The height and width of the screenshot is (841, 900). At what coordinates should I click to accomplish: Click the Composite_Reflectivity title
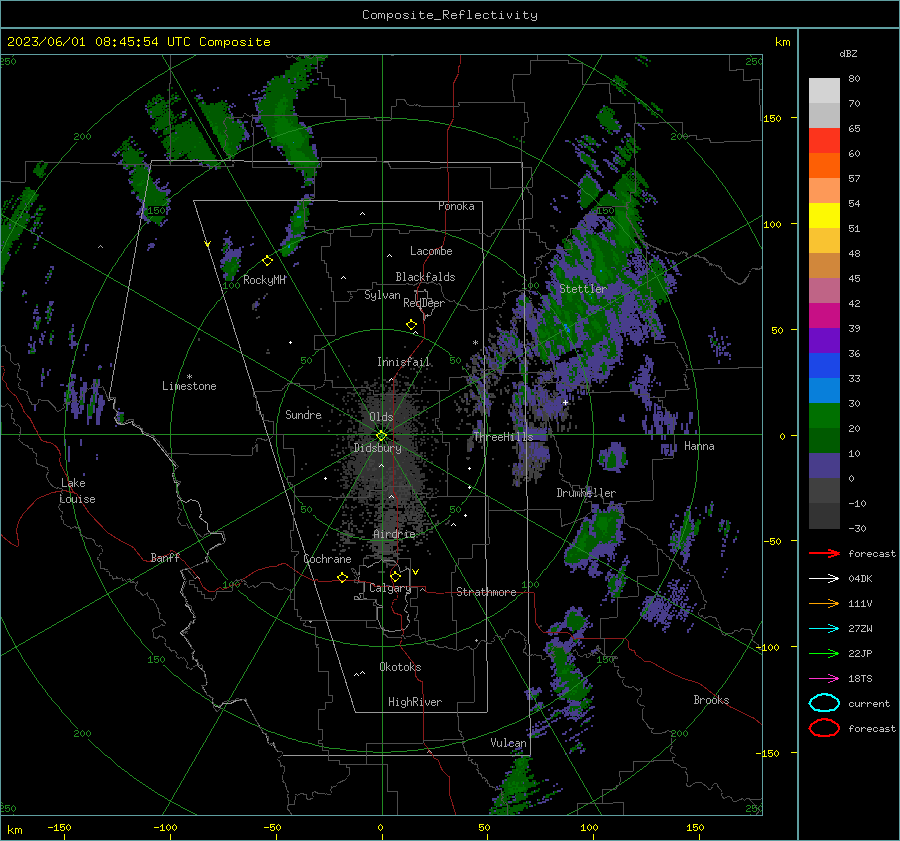point(449,15)
